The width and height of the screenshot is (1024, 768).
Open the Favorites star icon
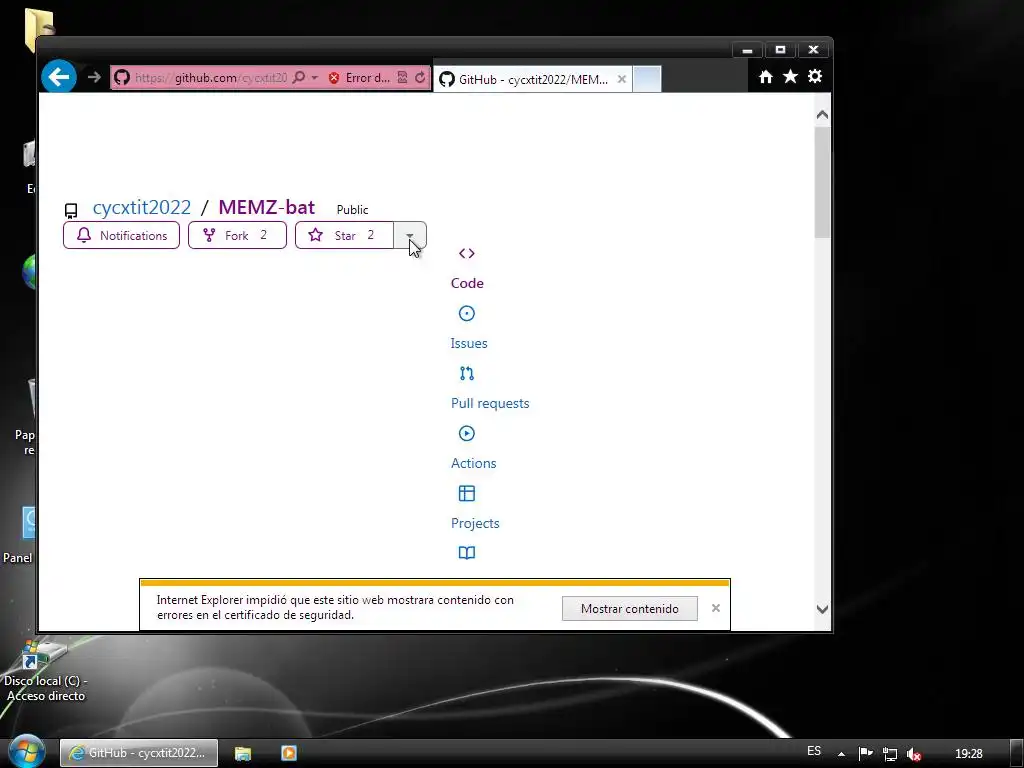pos(790,76)
